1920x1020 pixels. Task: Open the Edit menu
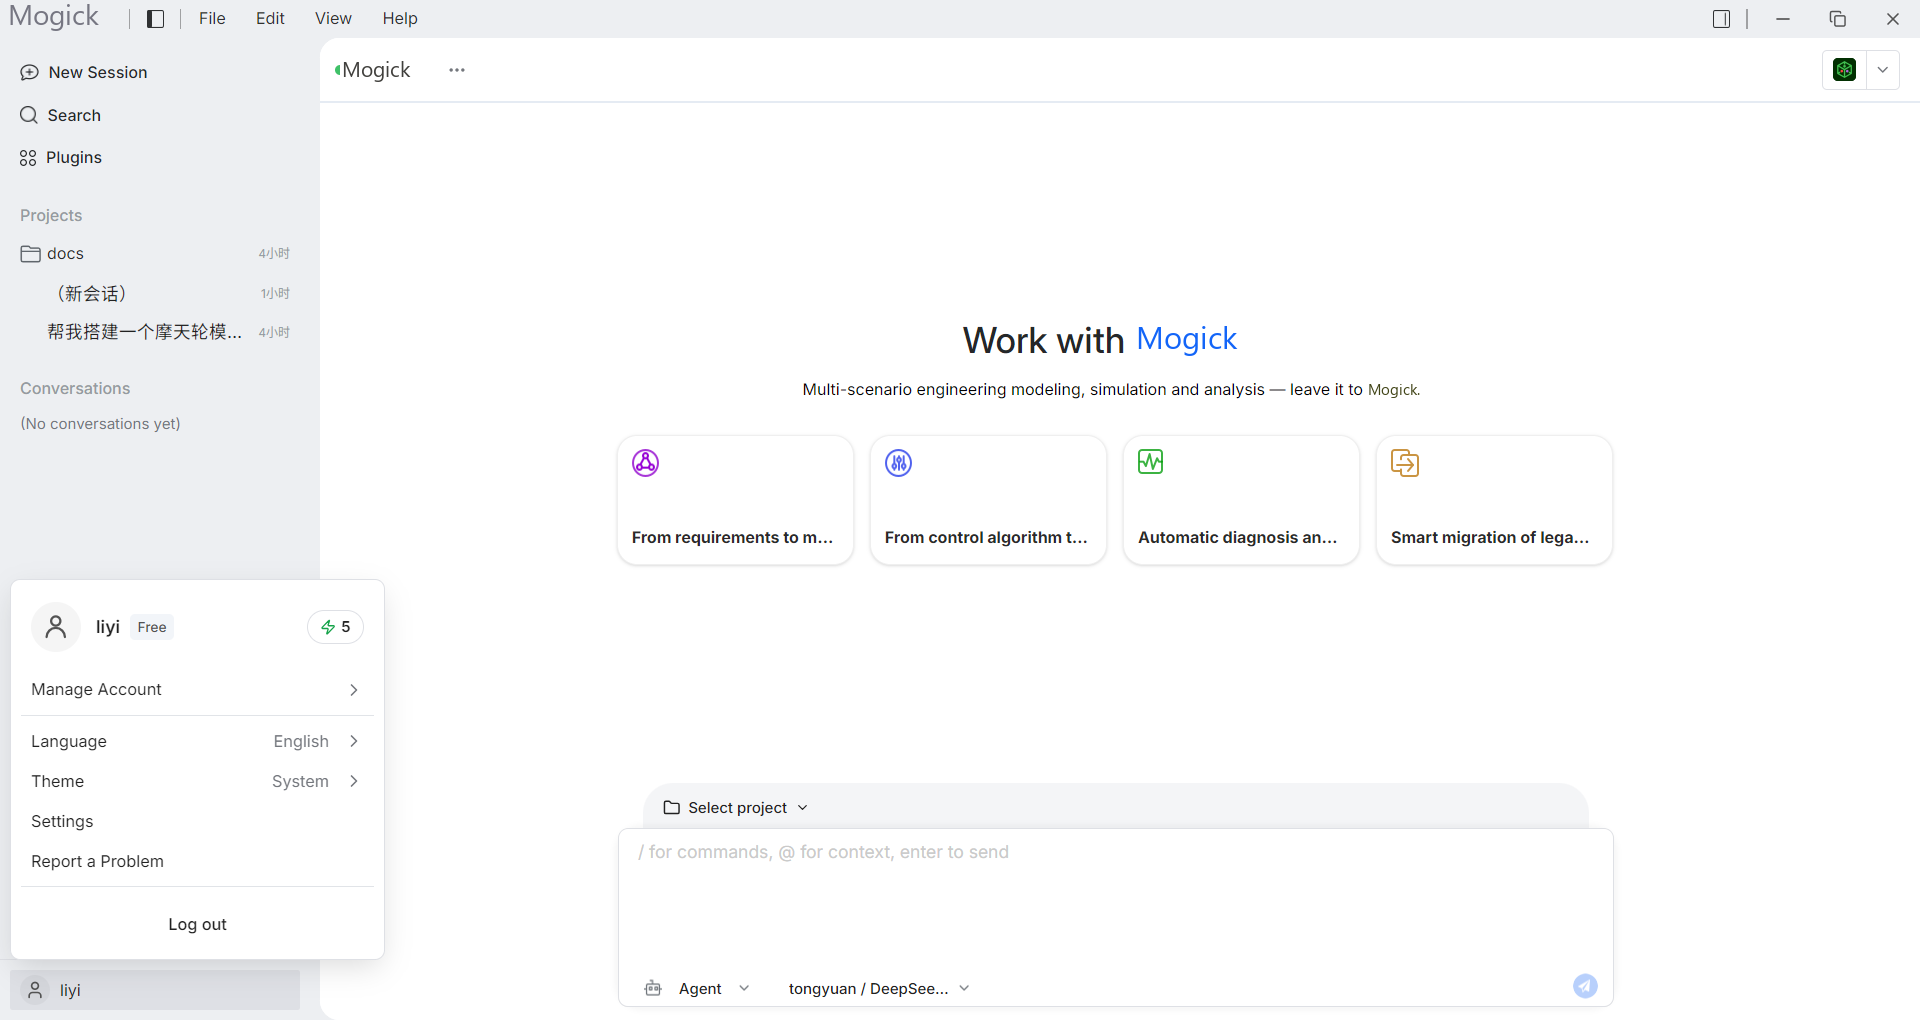[x=270, y=19]
